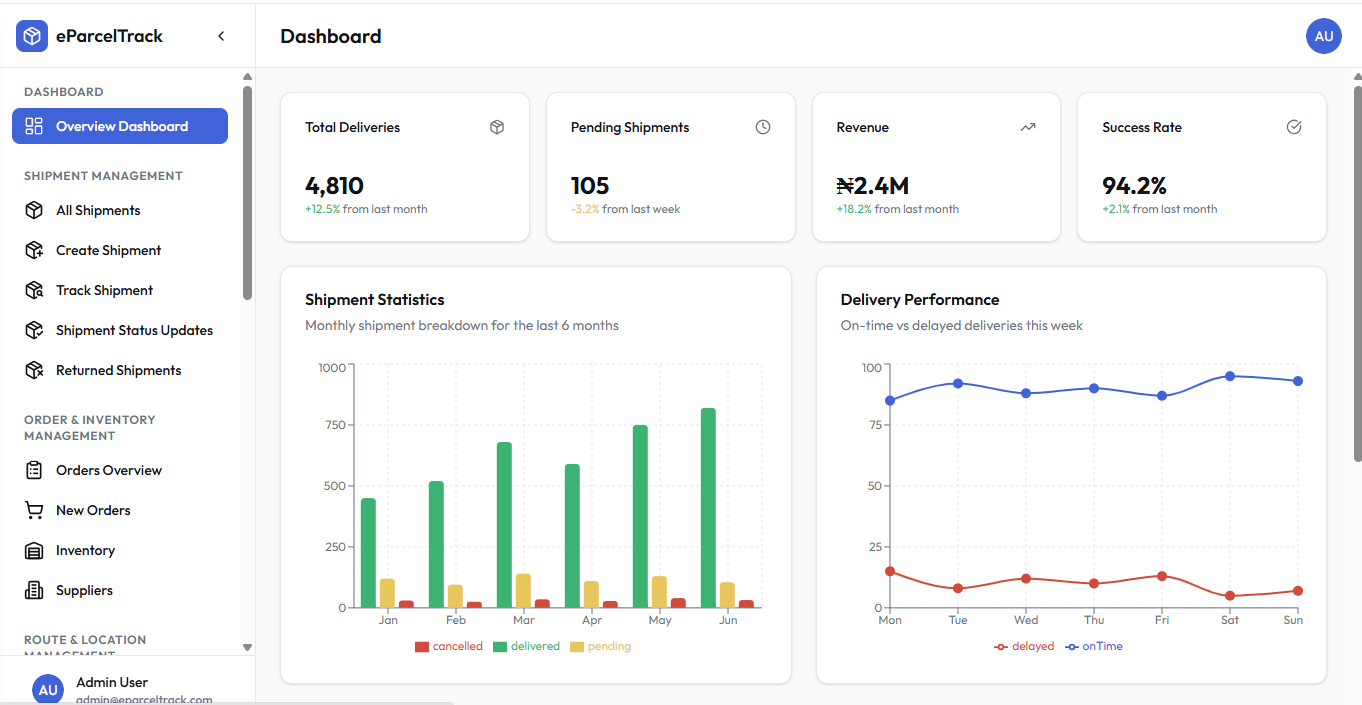
Task: Toggle the delayed line in Delivery Performance legend
Action: click(x=1024, y=646)
